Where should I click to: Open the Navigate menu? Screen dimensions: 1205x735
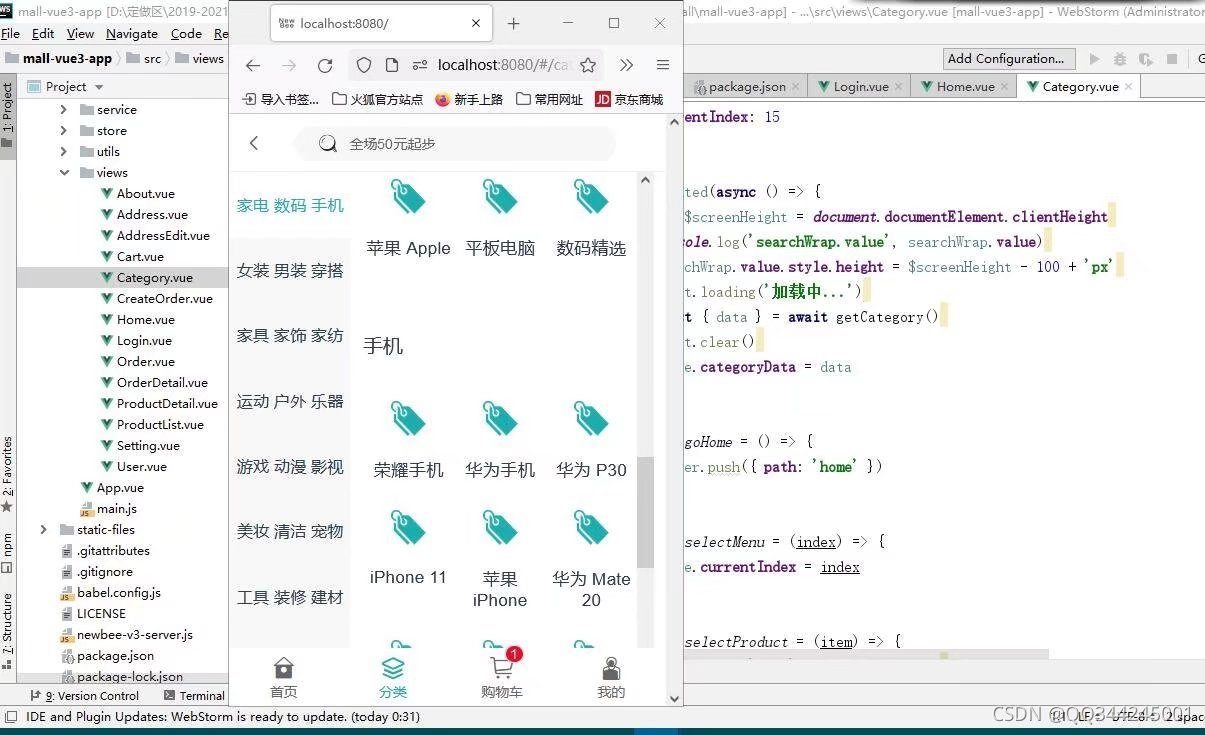132,33
